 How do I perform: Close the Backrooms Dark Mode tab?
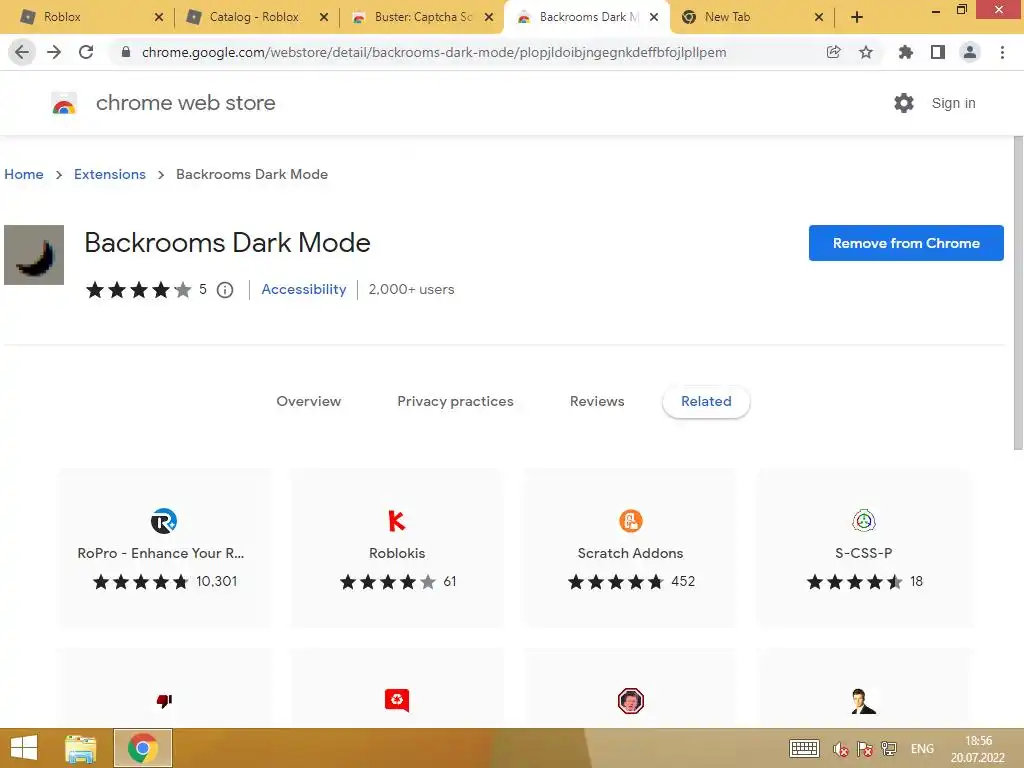[x=654, y=18]
